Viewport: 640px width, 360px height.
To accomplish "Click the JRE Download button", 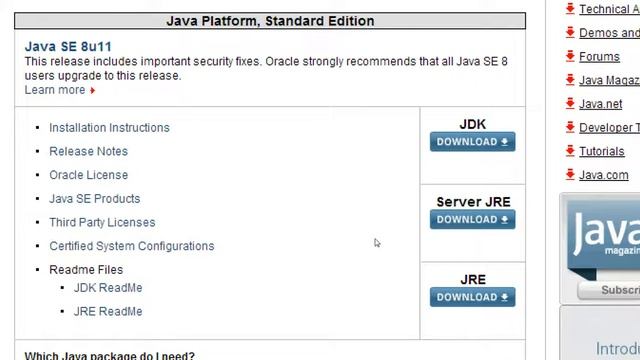I will click(x=472, y=297).
